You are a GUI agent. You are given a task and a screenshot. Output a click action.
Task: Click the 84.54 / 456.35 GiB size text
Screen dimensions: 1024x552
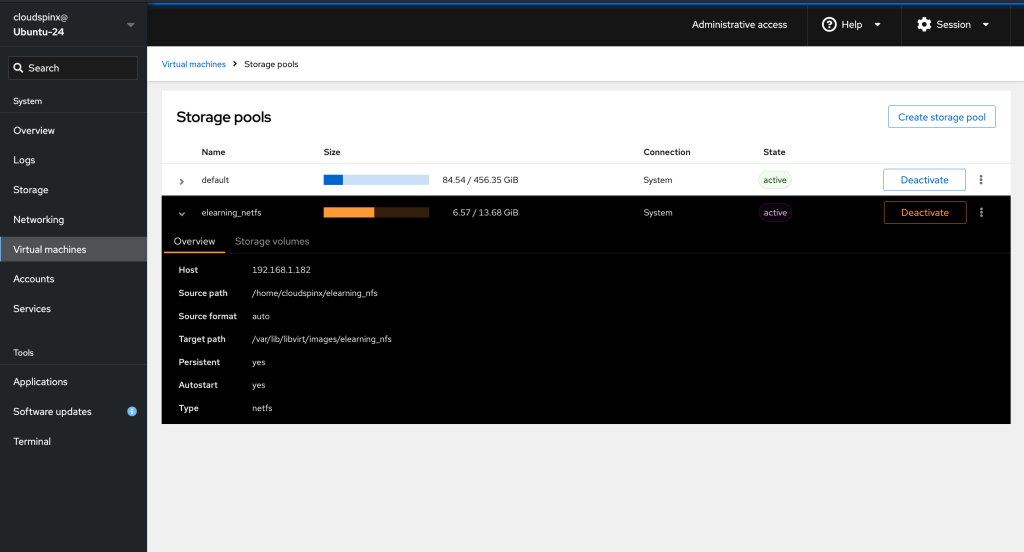click(480, 180)
